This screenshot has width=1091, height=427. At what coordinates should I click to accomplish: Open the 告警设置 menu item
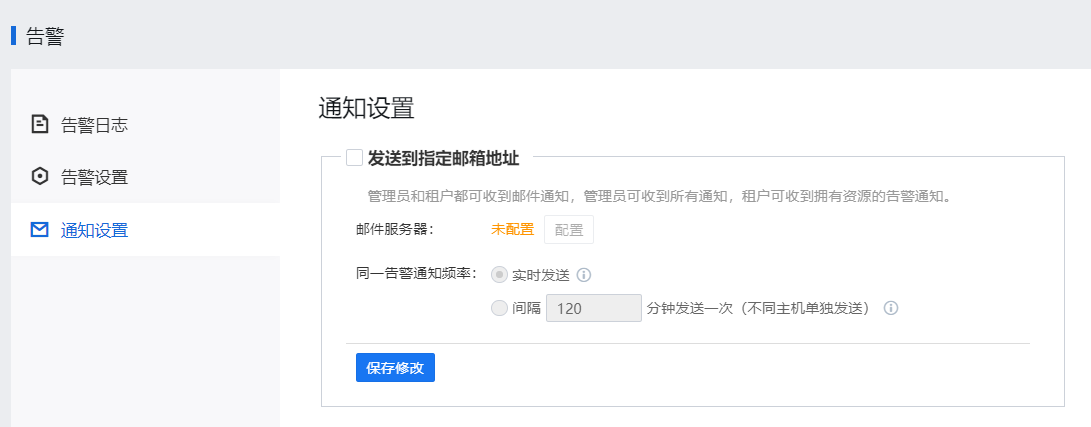pyautogui.click(x=145, y=177)
